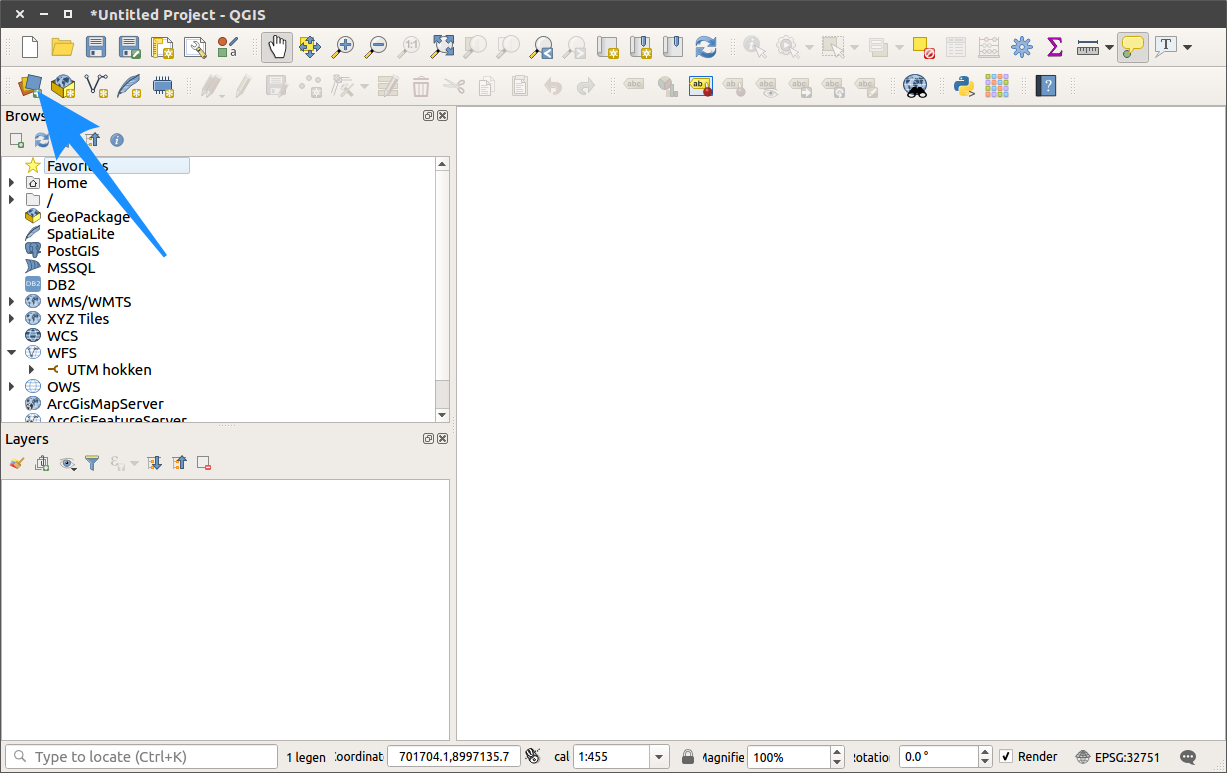This screenshot has width=1227, height=773.
Task: Click Add Selected Layers in Browser panel
Action: coord(17,140)
